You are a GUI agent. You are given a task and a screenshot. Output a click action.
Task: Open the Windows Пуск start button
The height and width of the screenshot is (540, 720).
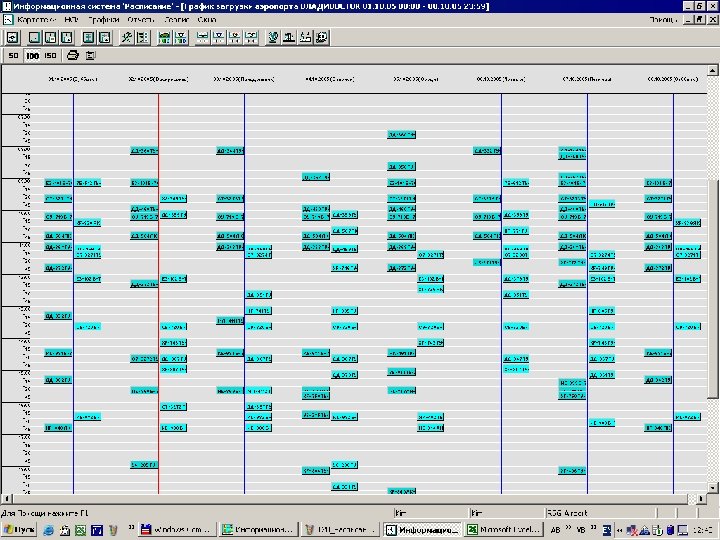(x=19, y=530)
